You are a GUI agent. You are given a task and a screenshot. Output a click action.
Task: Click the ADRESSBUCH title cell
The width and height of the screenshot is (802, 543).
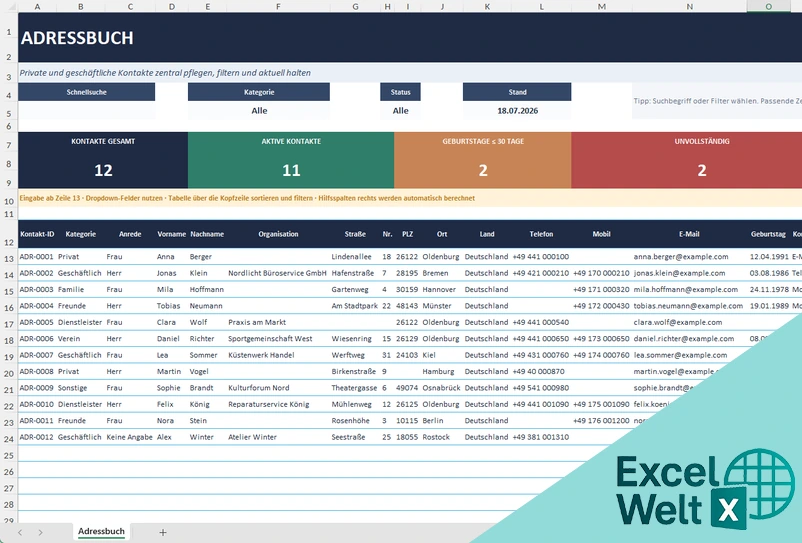[410, 38]
